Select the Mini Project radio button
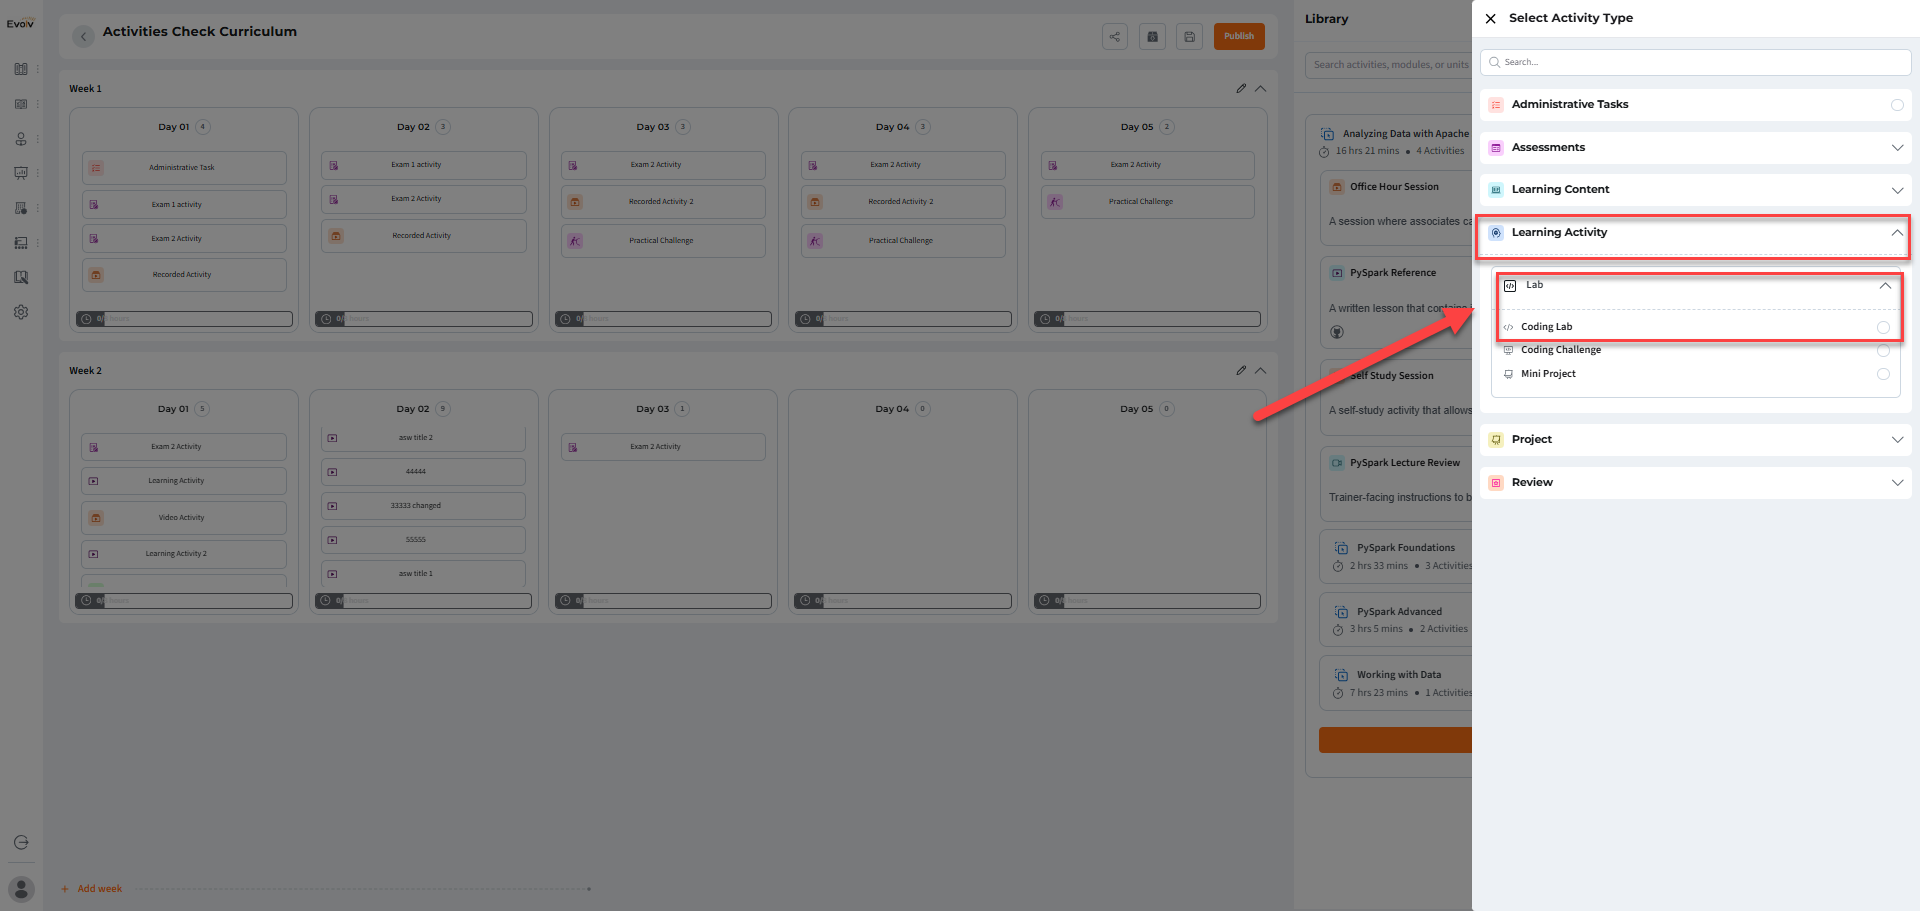This screenshot has height=911, width=1920. (x=1883, y=374)
